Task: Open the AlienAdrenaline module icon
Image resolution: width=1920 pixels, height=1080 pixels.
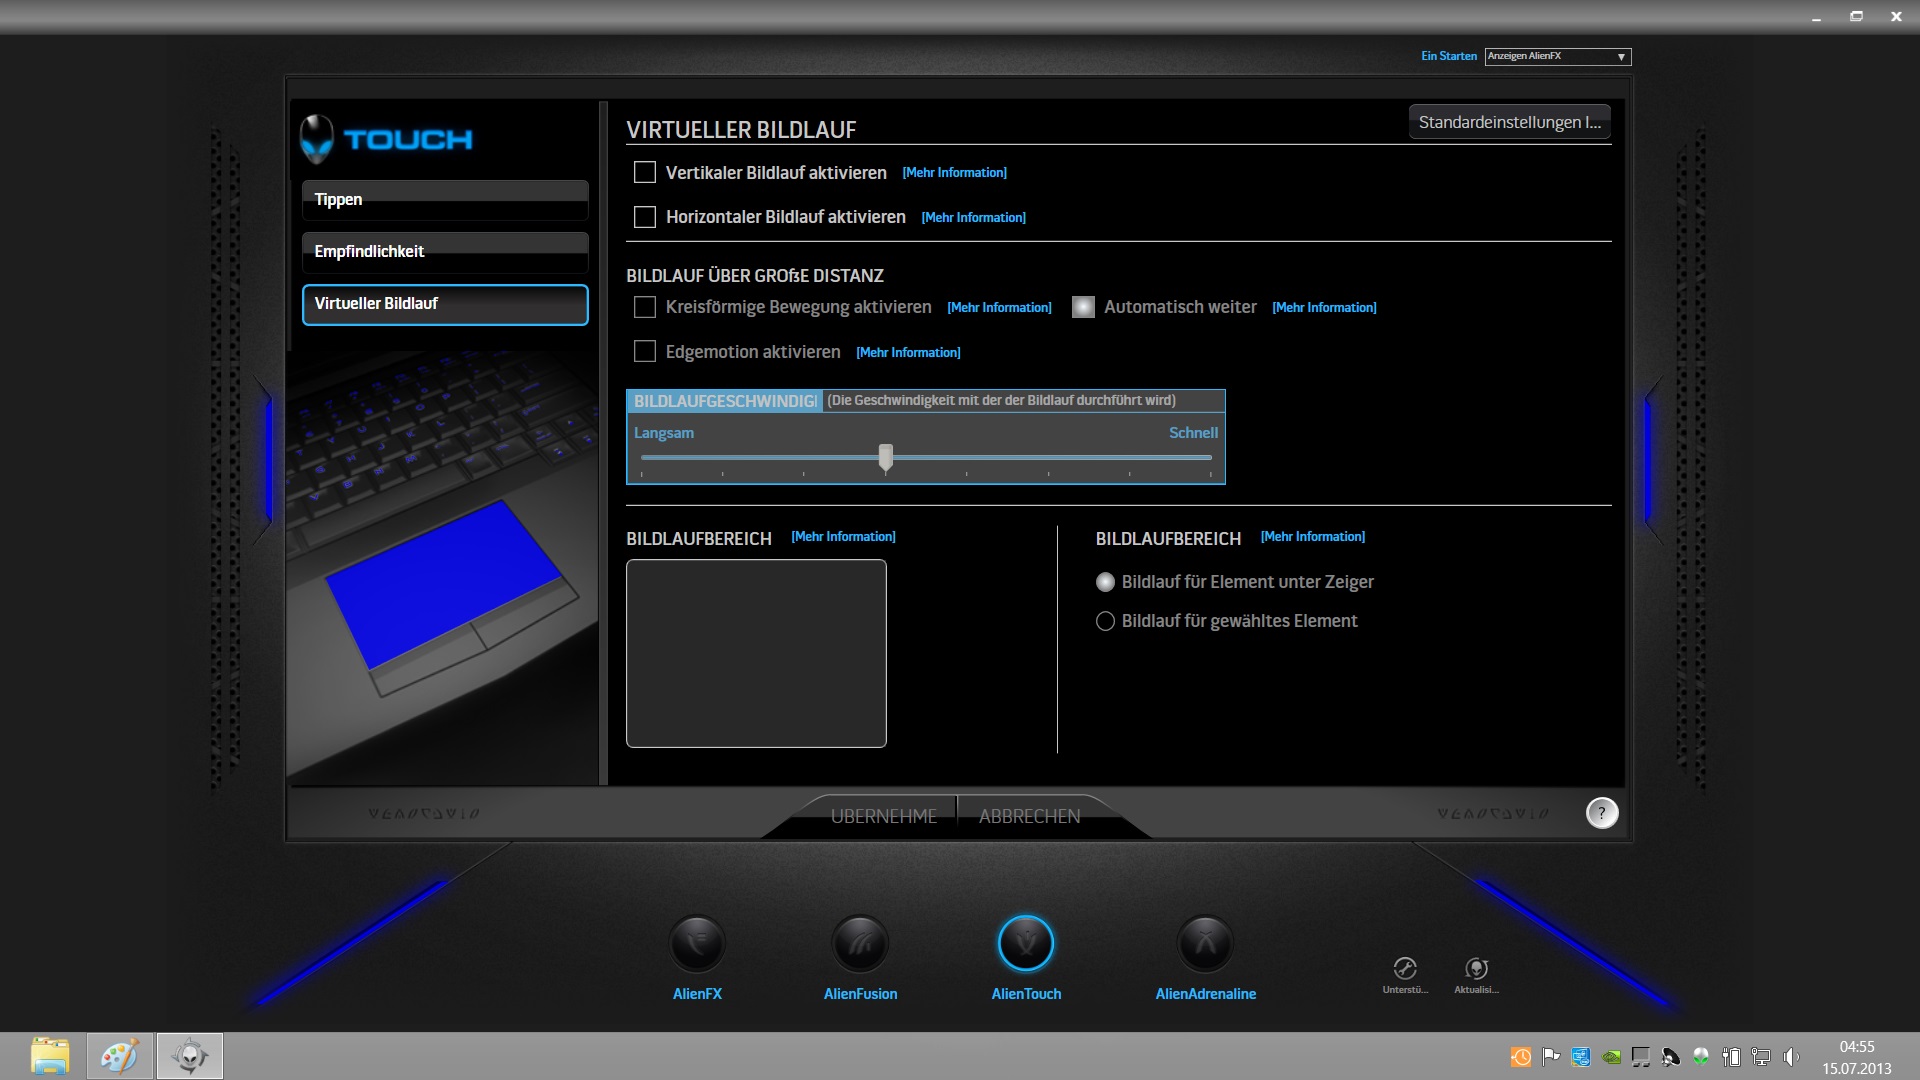Action: [x=1205, y=944]
